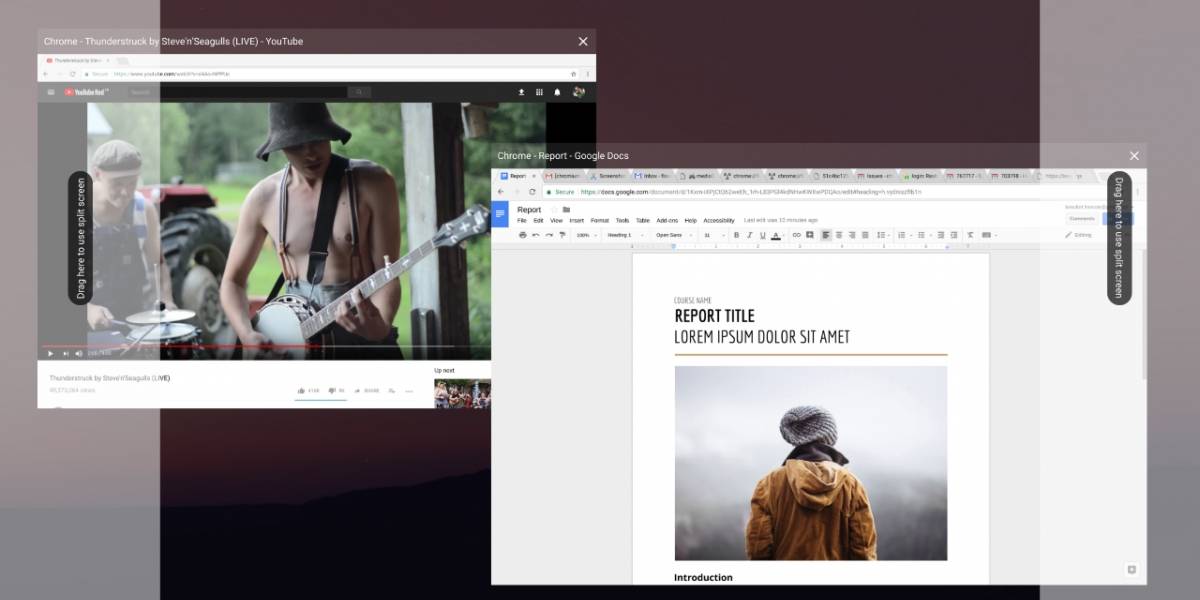Open the File menu in Docs

[x=521, y=220]
